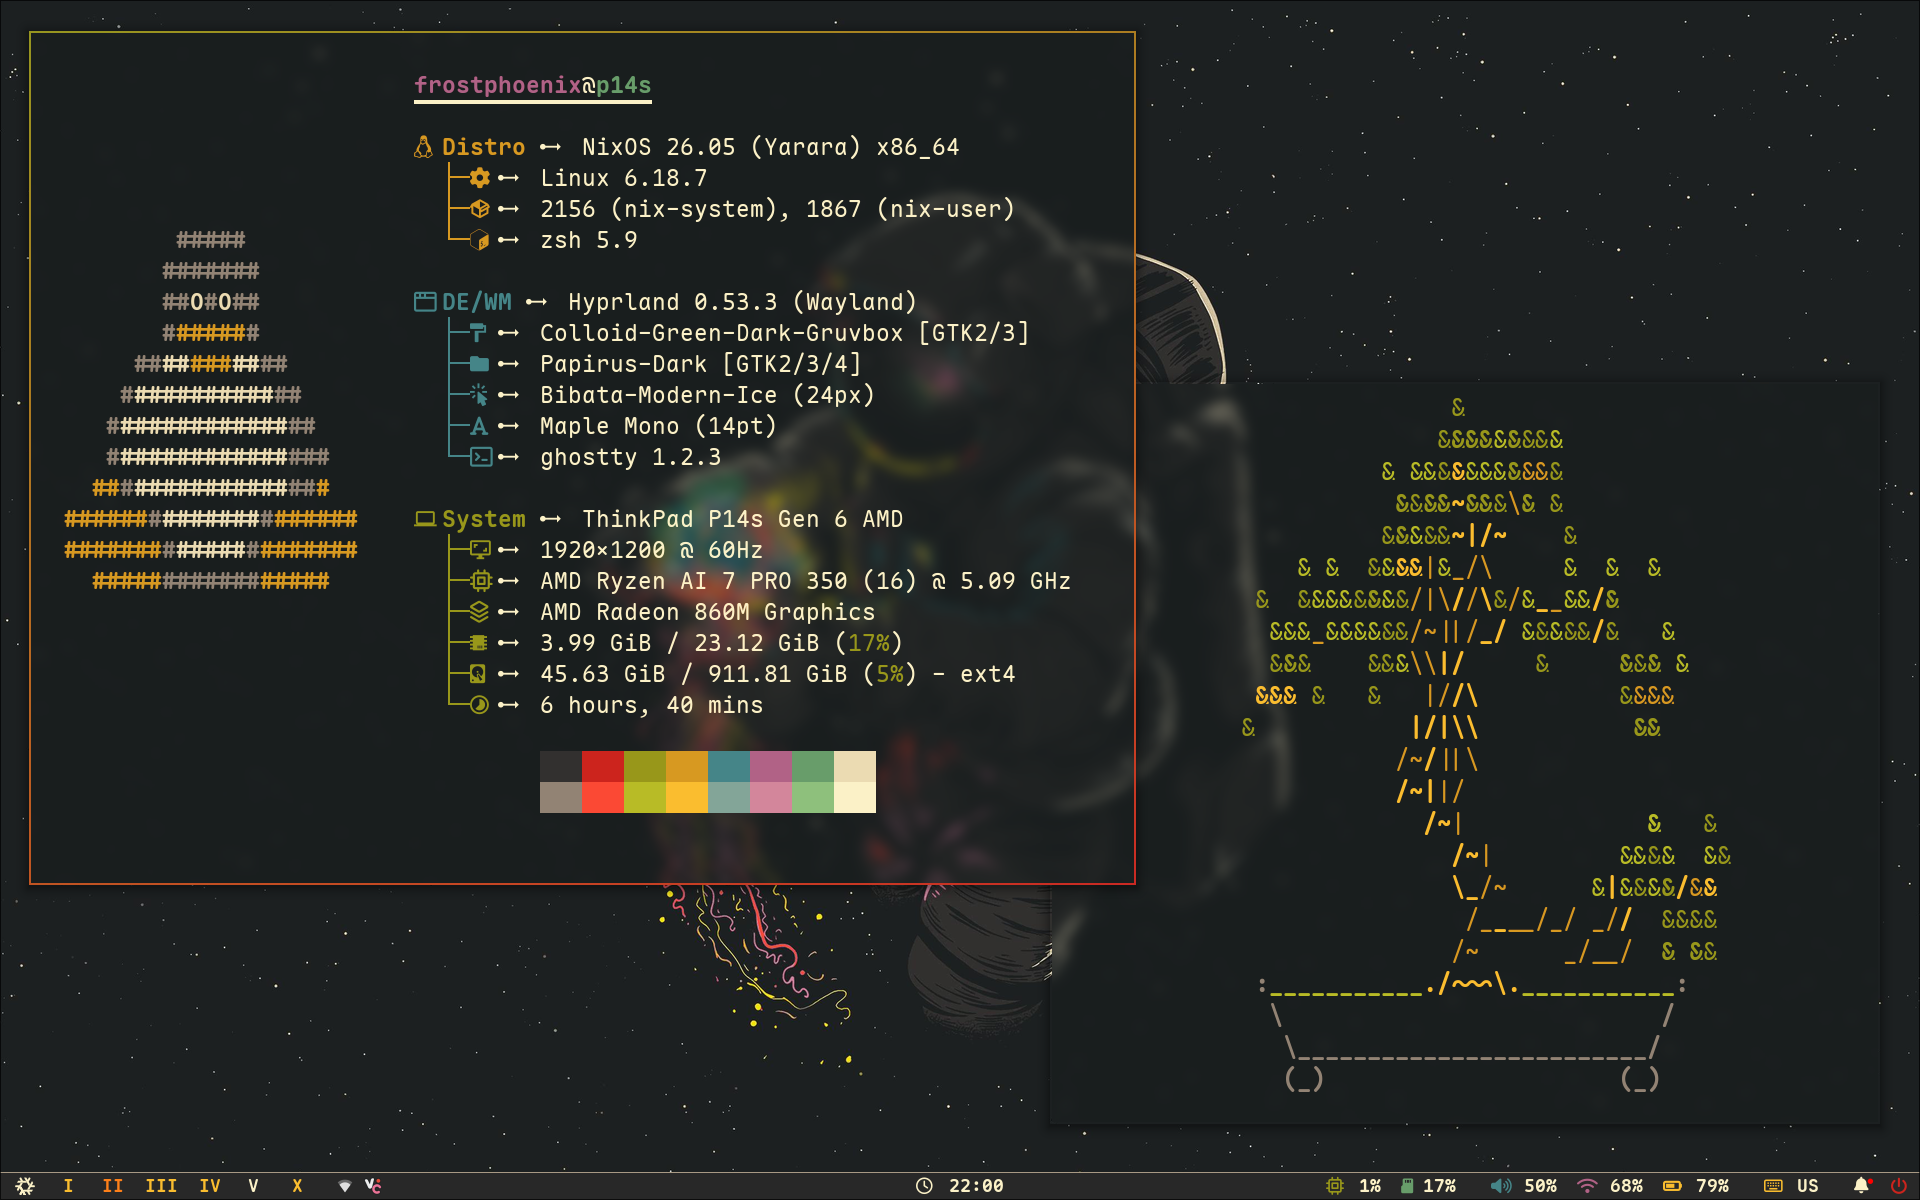Viewport: 1920px width, 1200px height.
Task: Open the NixOS snowflake launcher icon
Action: pyautogui.click(x=25, y=1186)
